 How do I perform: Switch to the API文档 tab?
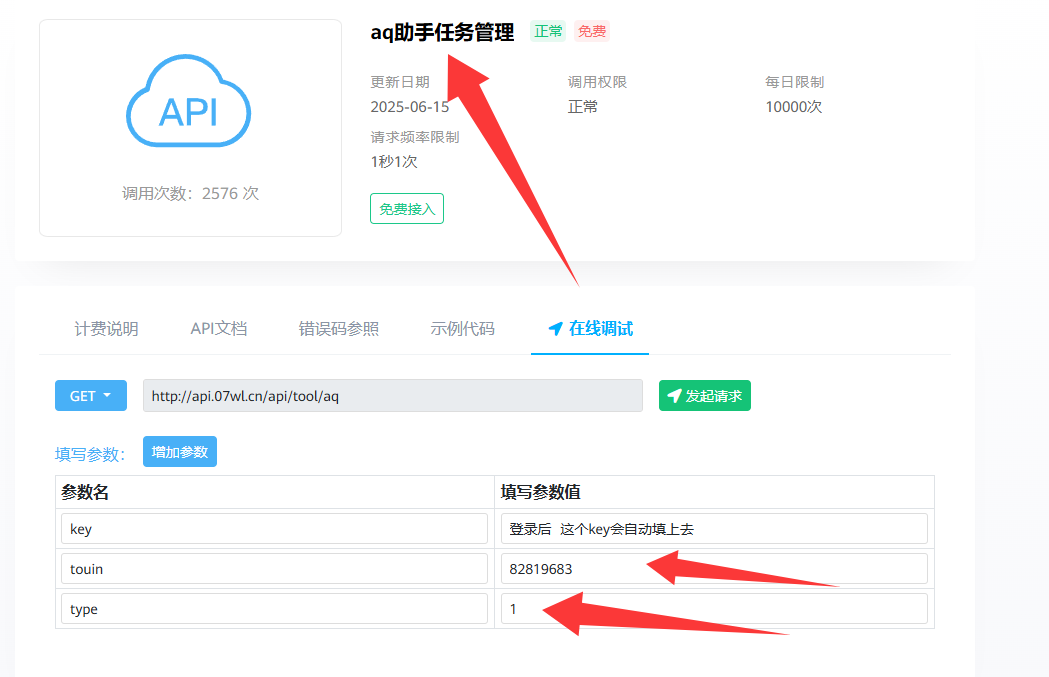[218, 328]
